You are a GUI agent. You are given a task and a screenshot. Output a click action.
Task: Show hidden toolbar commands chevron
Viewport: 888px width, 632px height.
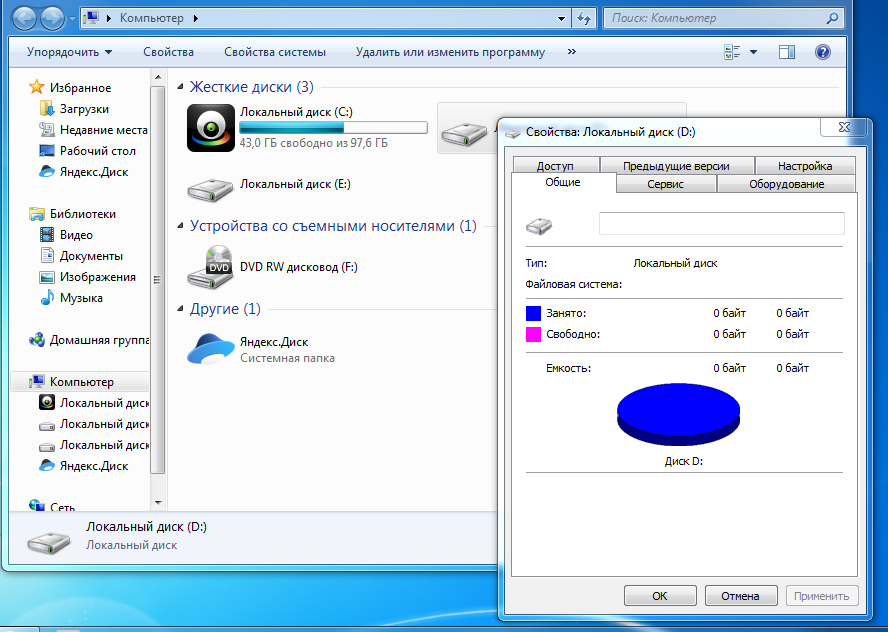click(x=571, y=52)
